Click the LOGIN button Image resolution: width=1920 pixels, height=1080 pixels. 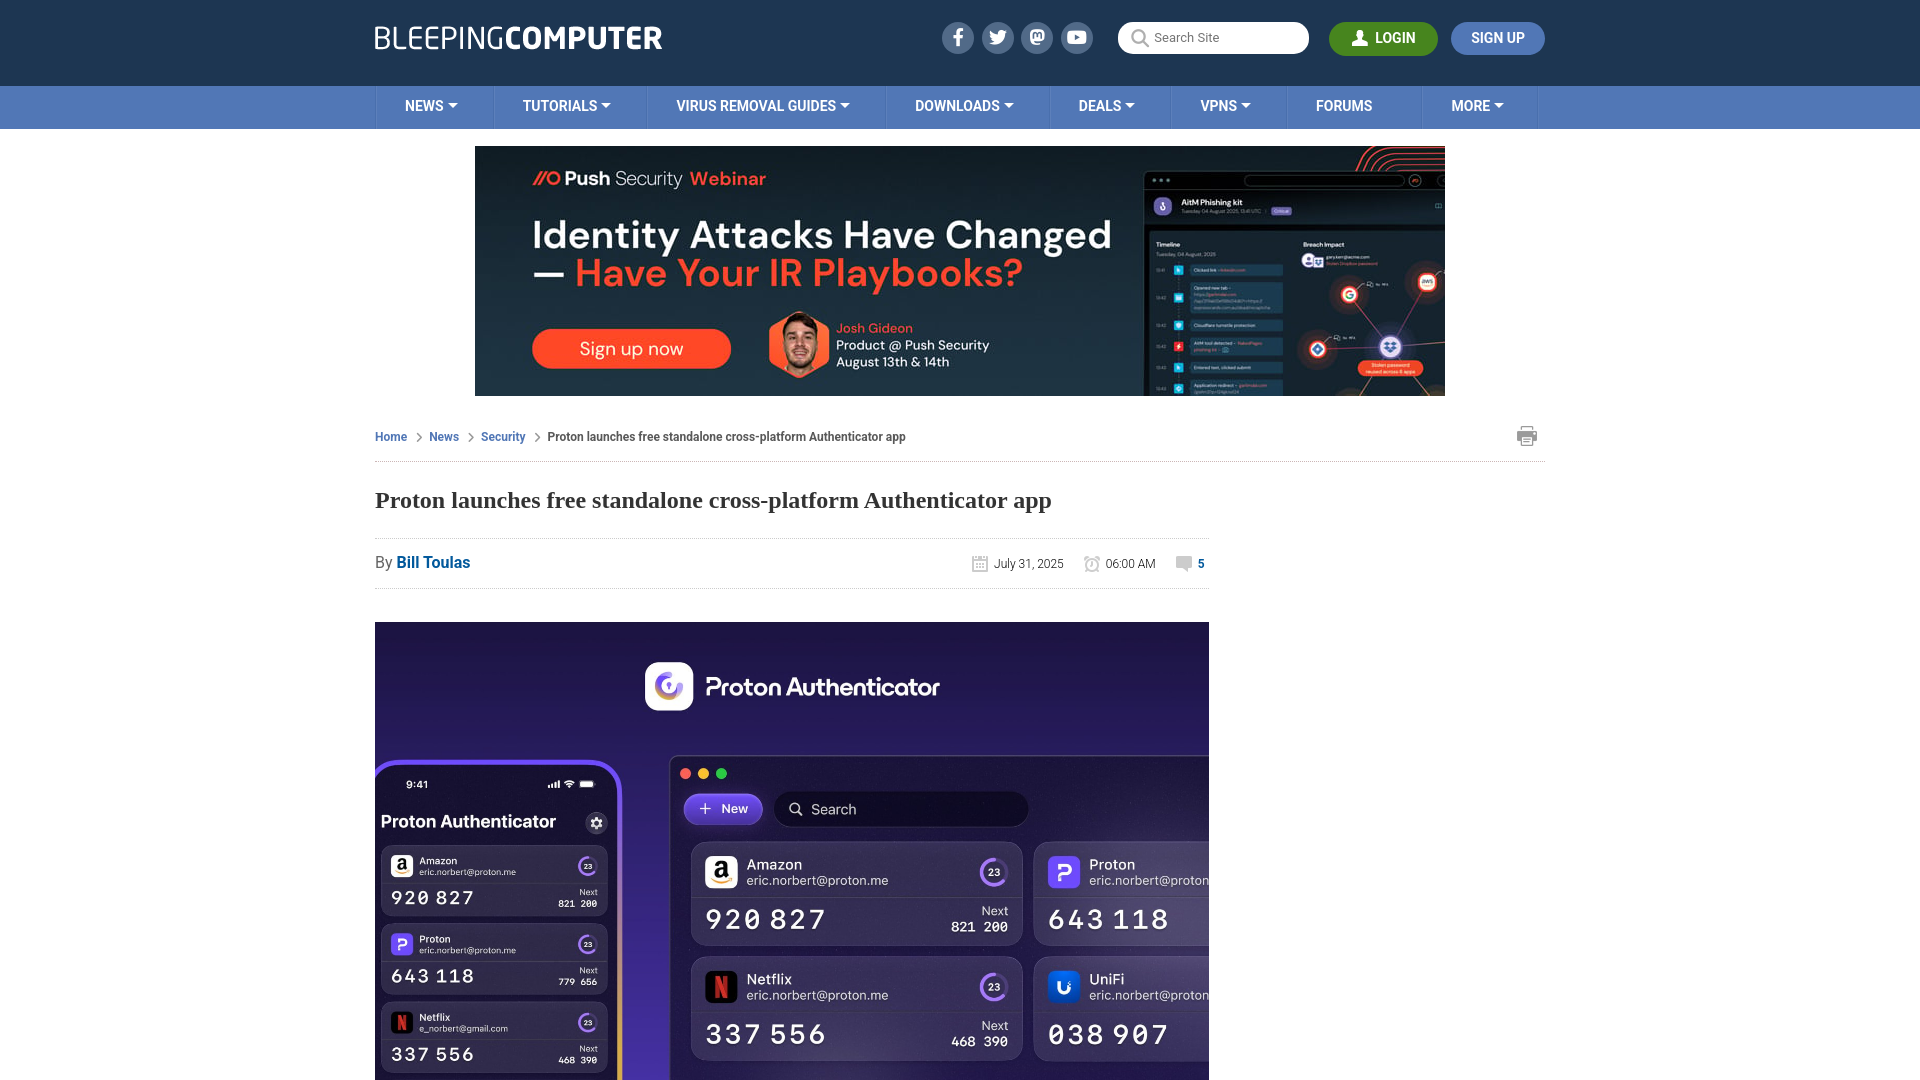click(x=1383, y=38)
